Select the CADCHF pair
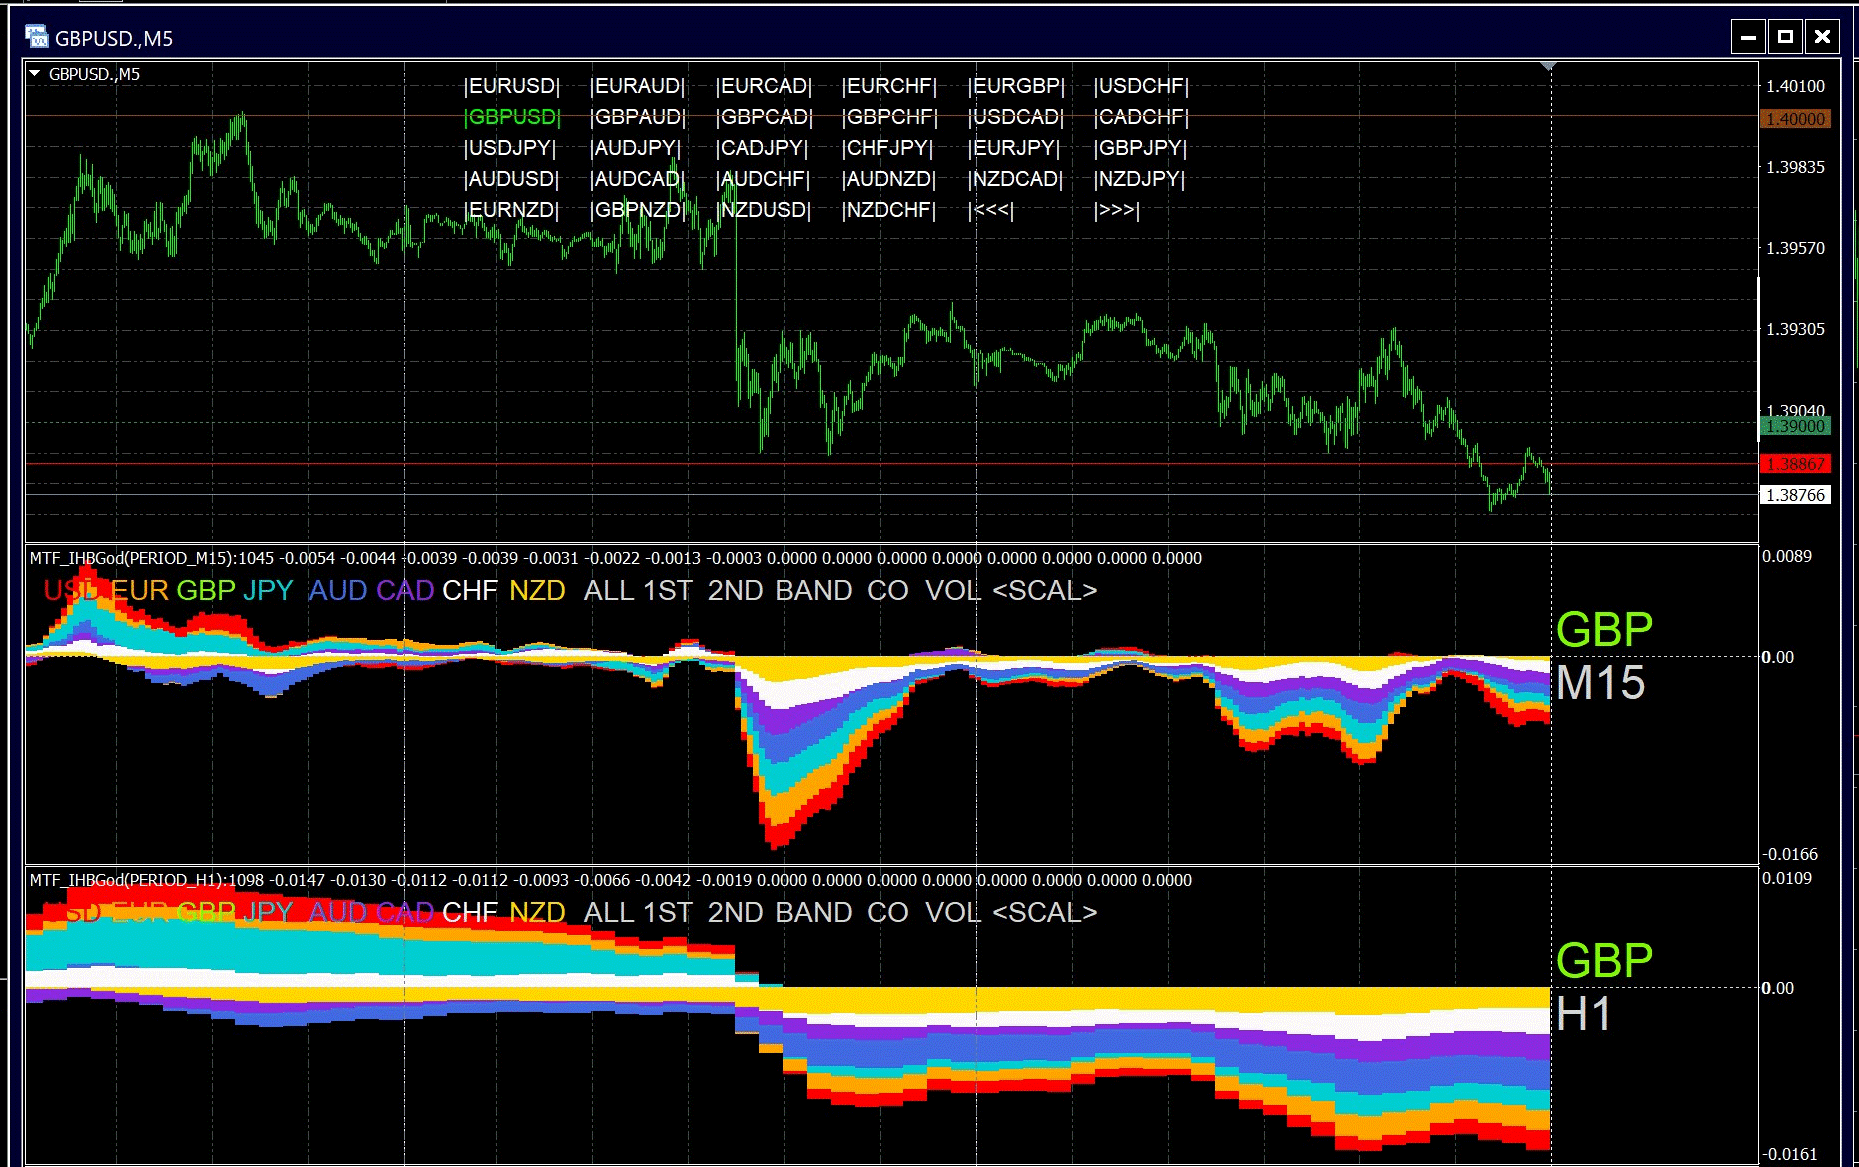This screenshot has height=1167, width=1859. [x=1141, y=117]
